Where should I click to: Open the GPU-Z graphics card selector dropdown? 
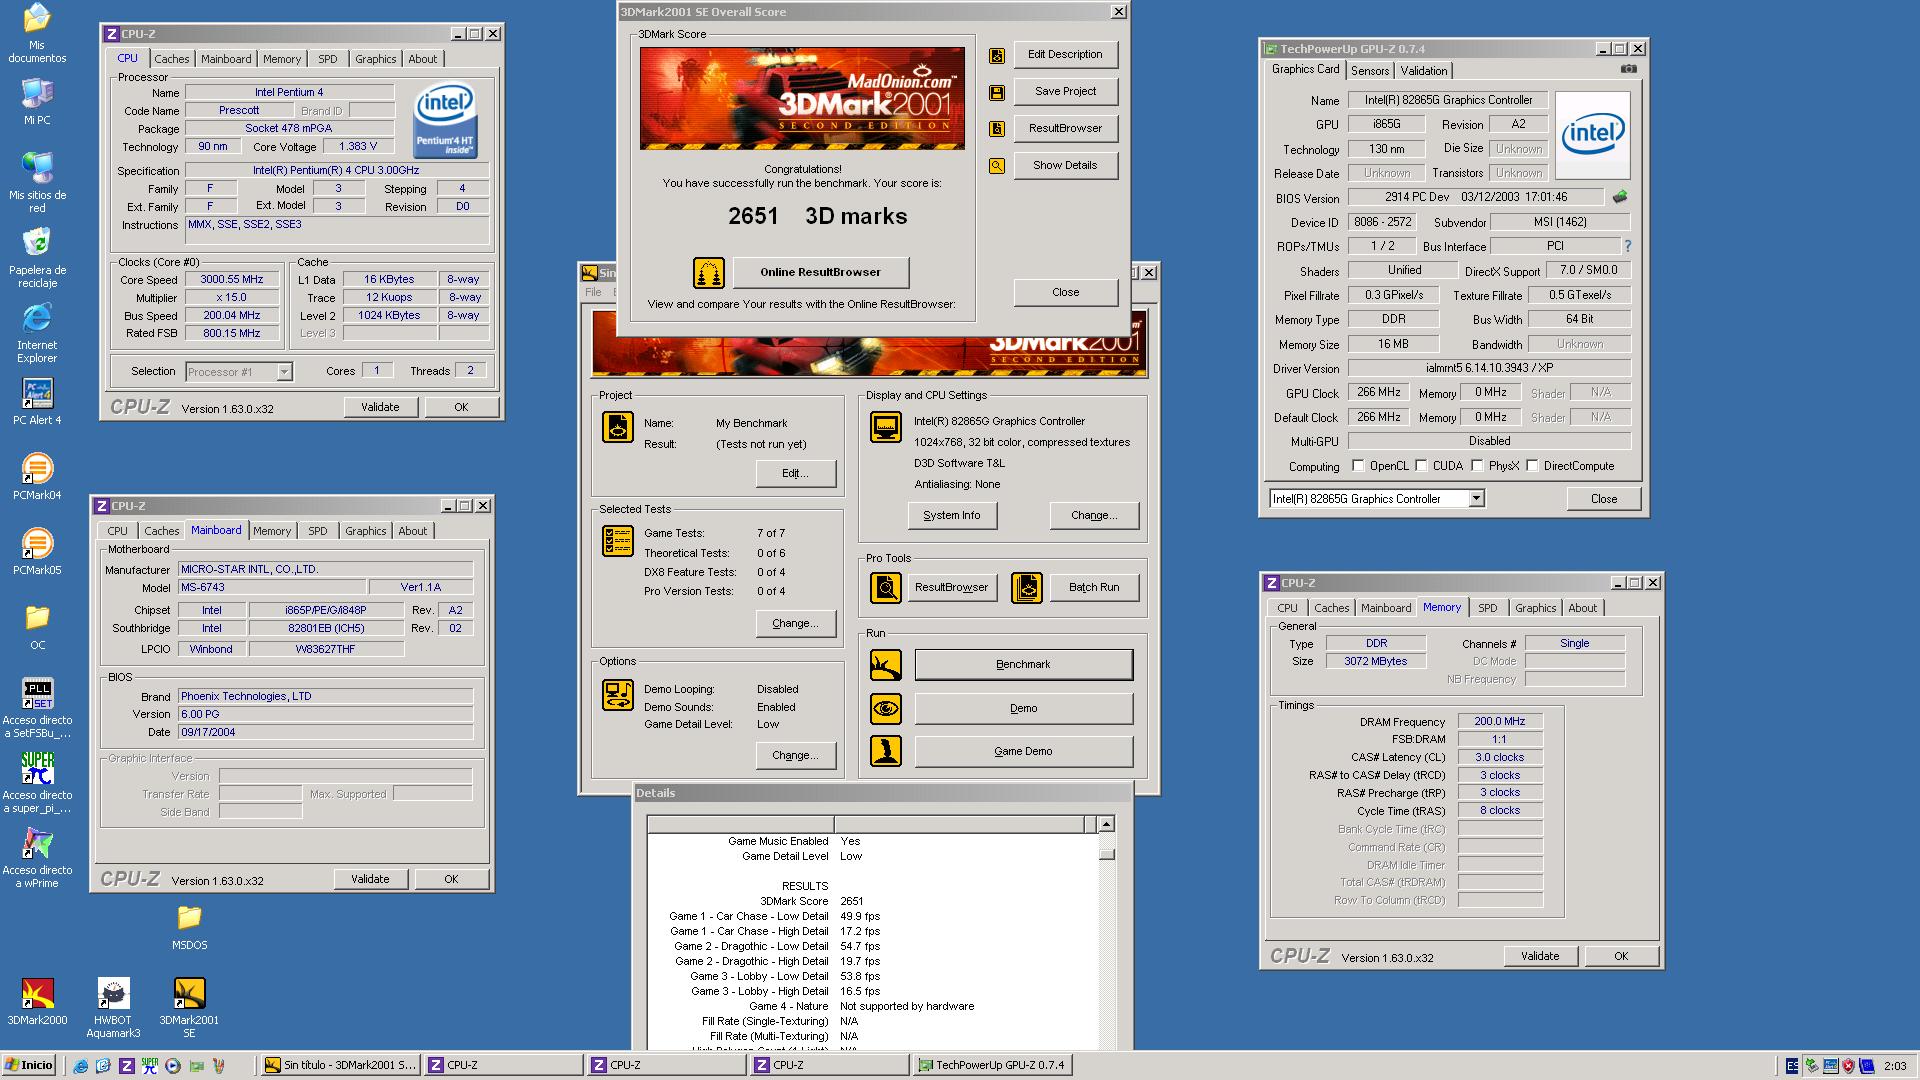pos(1476,499)
